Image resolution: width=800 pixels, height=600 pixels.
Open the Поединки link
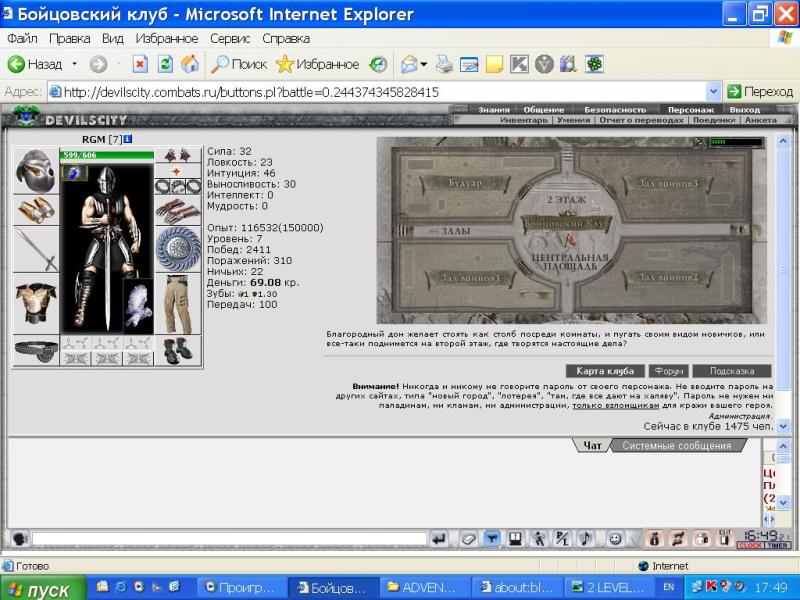click(x=714, y=120)
